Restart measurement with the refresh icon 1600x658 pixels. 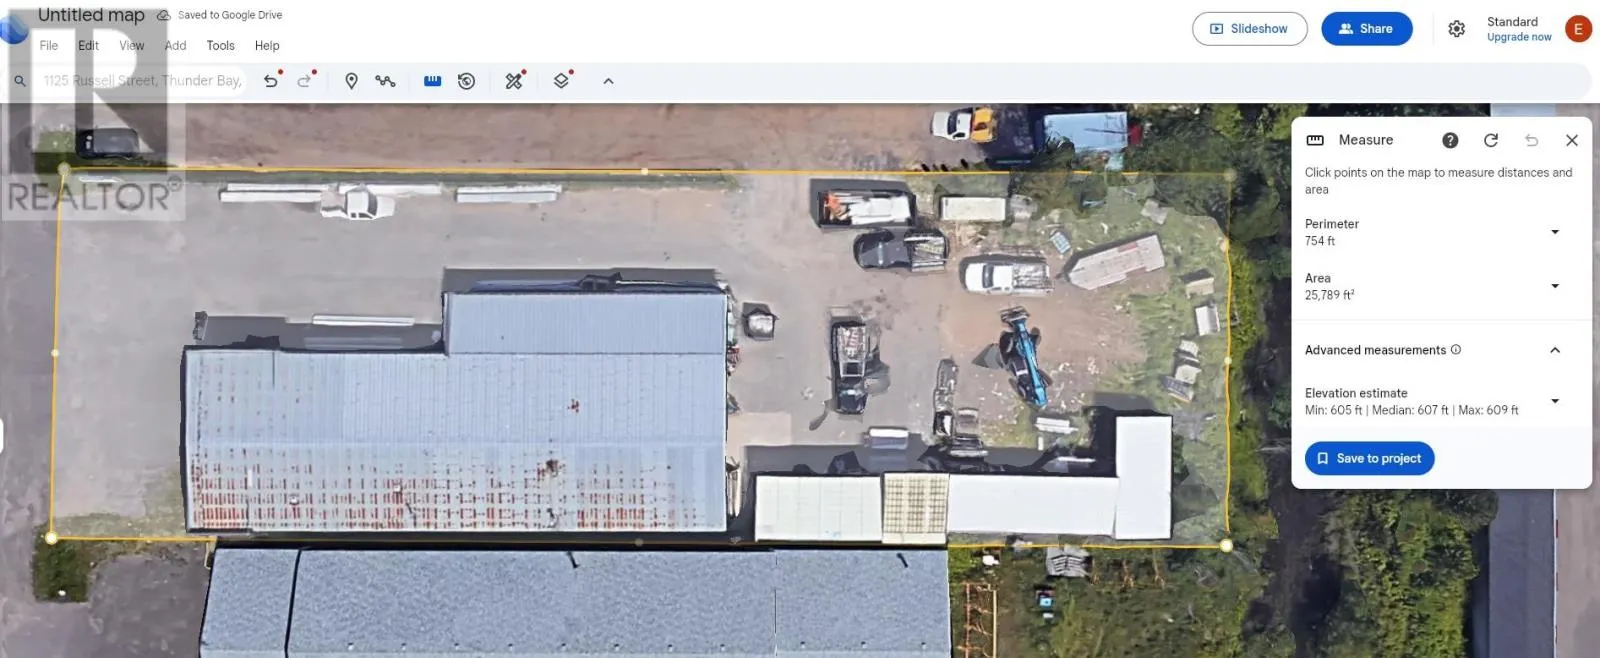click(x=1491, y=140)
